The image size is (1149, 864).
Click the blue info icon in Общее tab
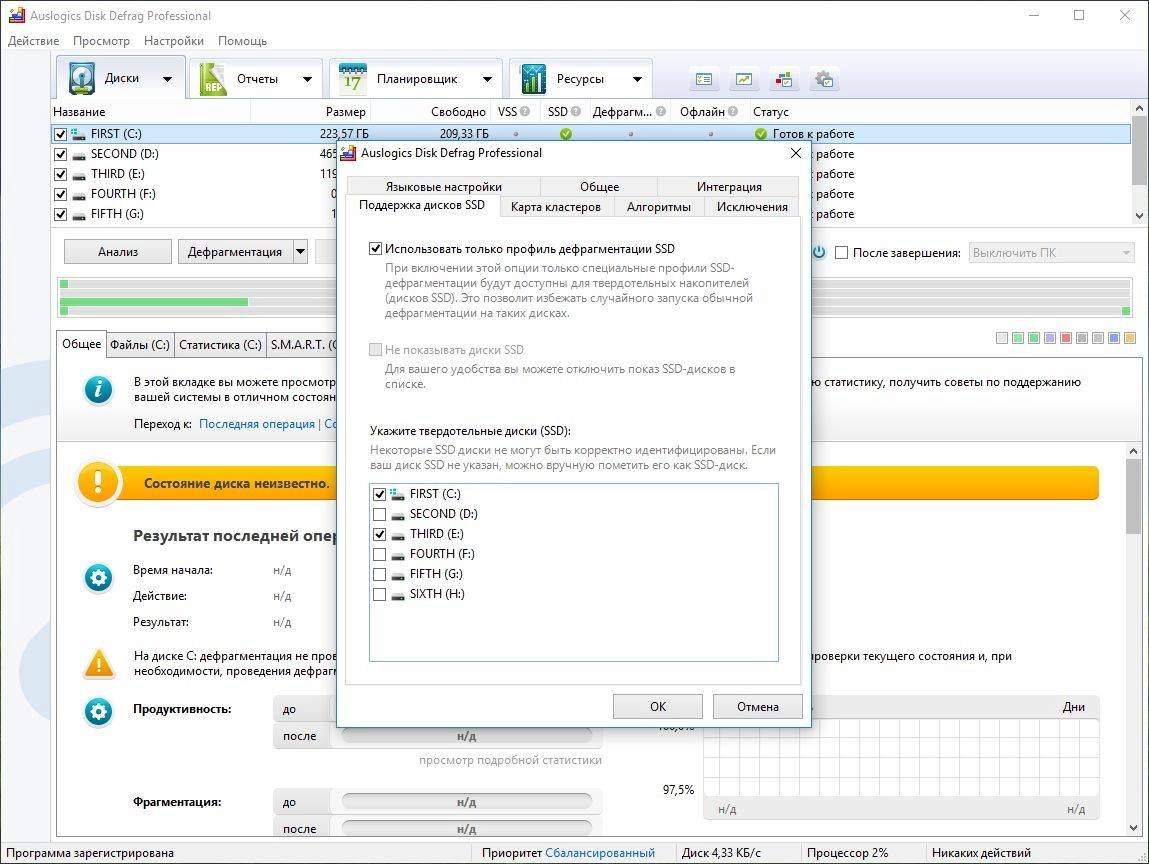coord(98,389)
